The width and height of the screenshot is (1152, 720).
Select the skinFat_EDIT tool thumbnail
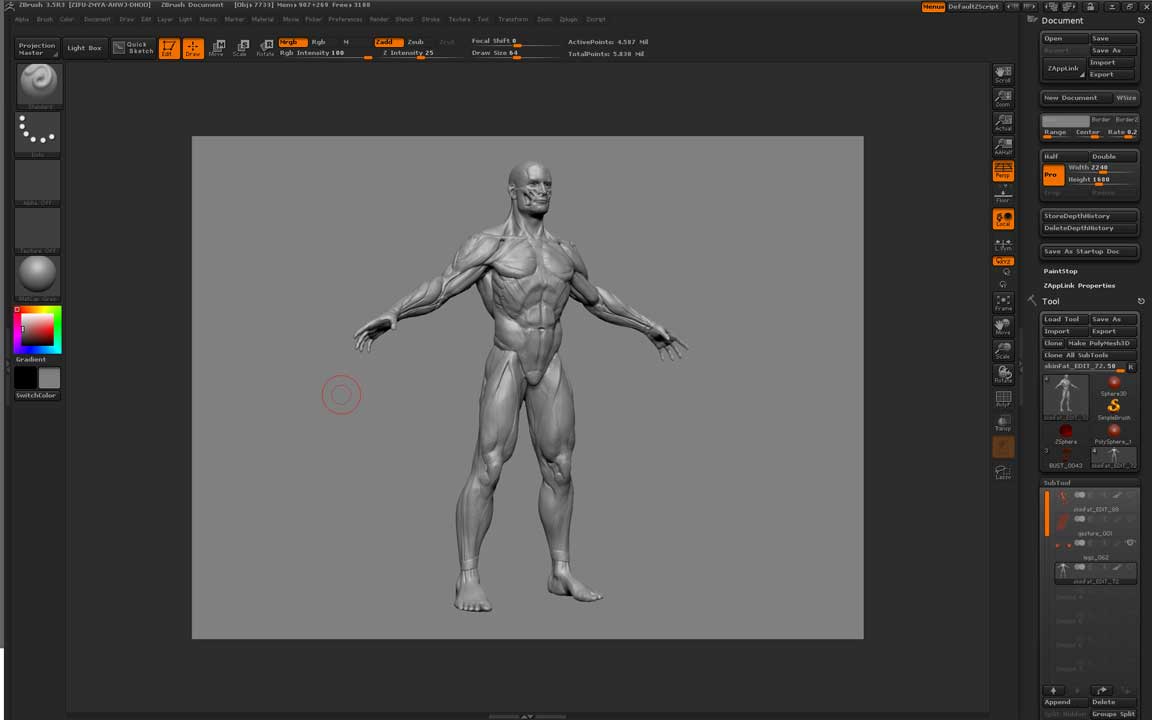[x=1066, y=397]
